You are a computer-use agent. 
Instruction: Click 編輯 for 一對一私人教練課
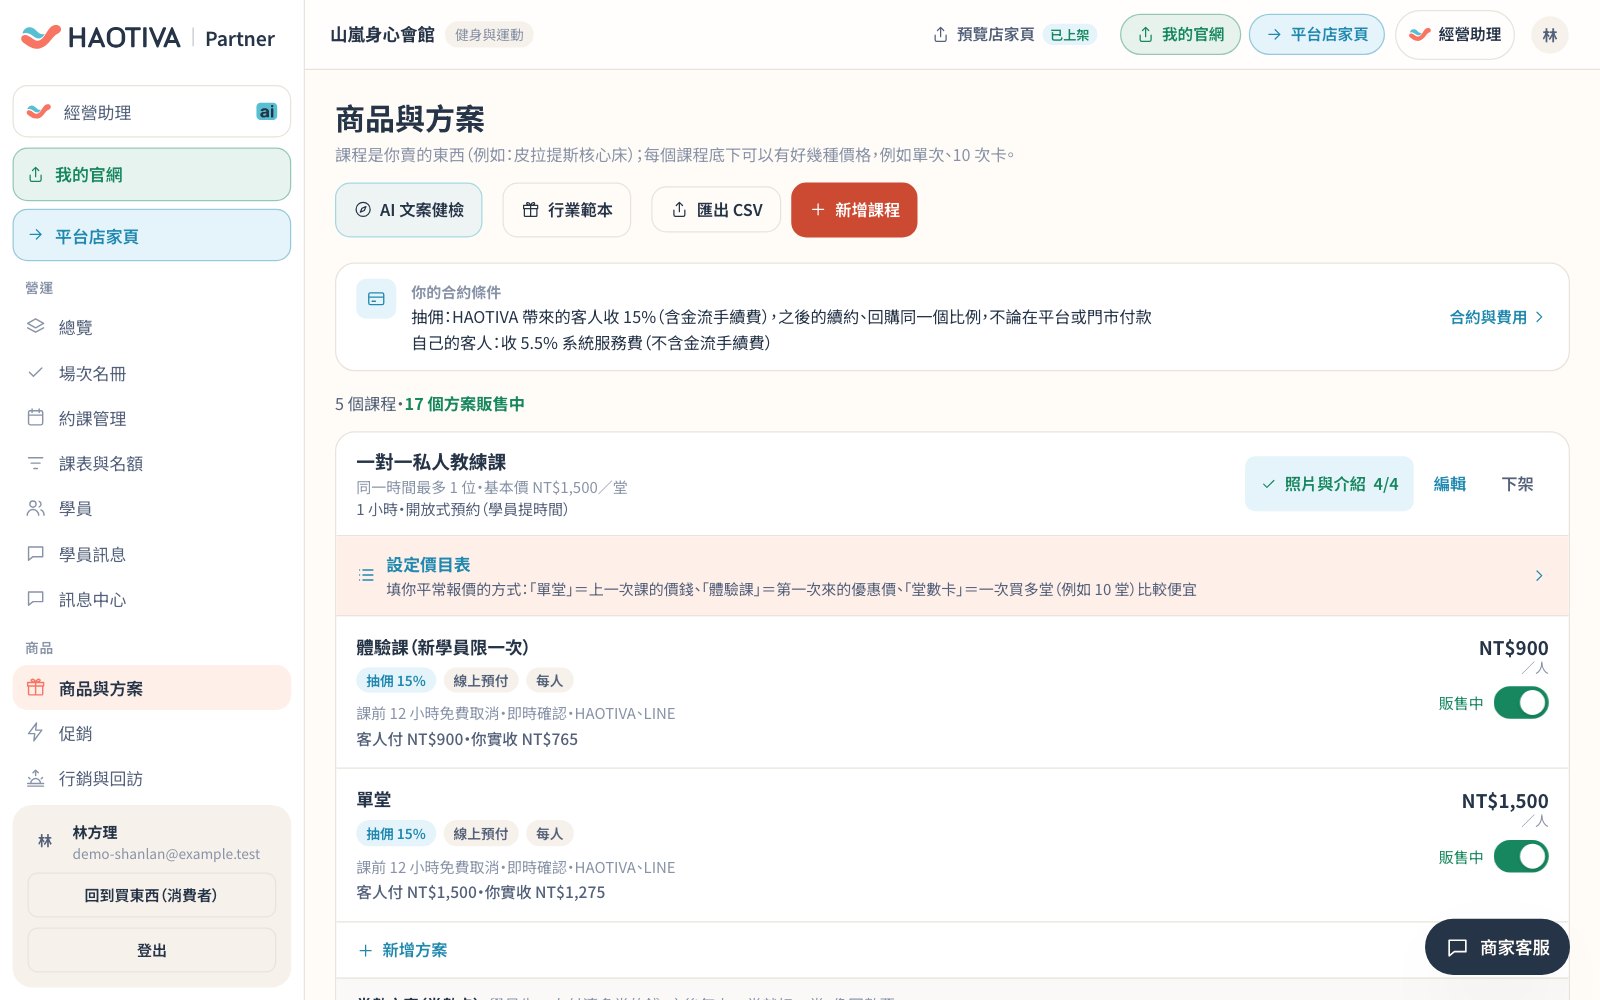pos(1449,484)
